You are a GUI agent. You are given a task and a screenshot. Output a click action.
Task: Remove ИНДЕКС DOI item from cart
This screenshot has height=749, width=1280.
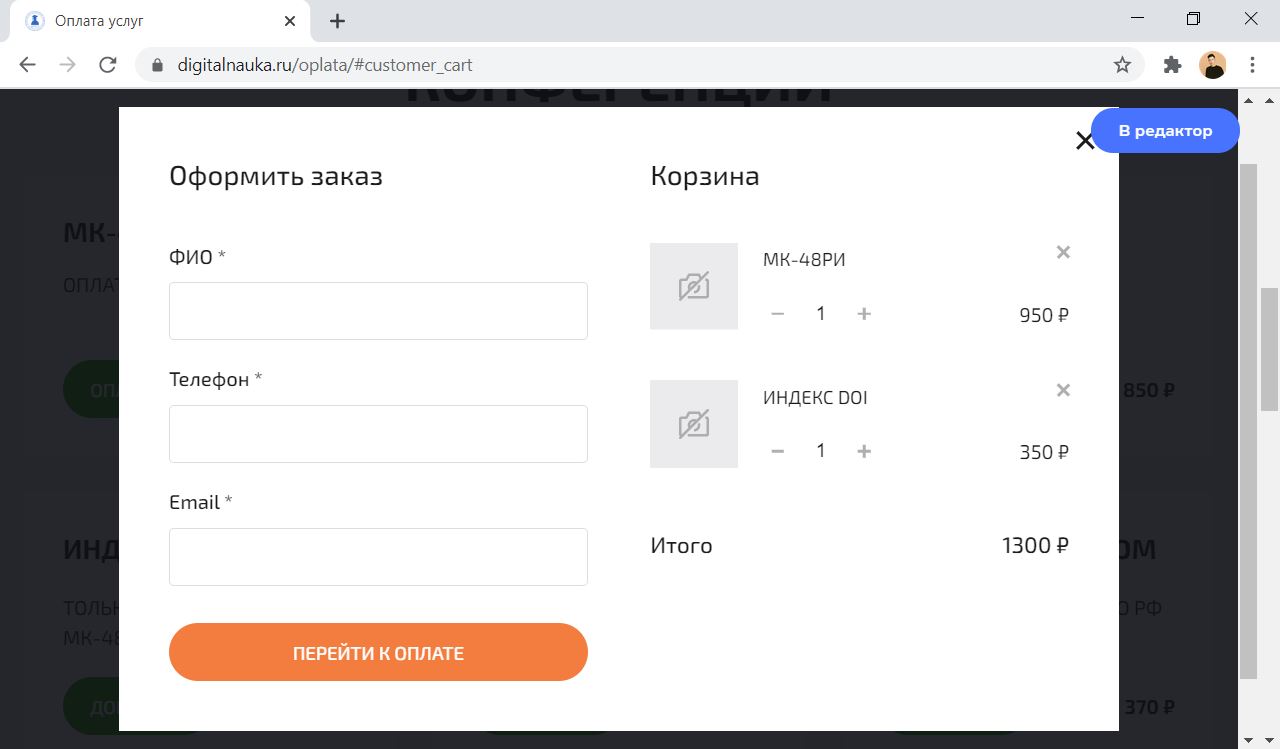(x=1063, y=390)
